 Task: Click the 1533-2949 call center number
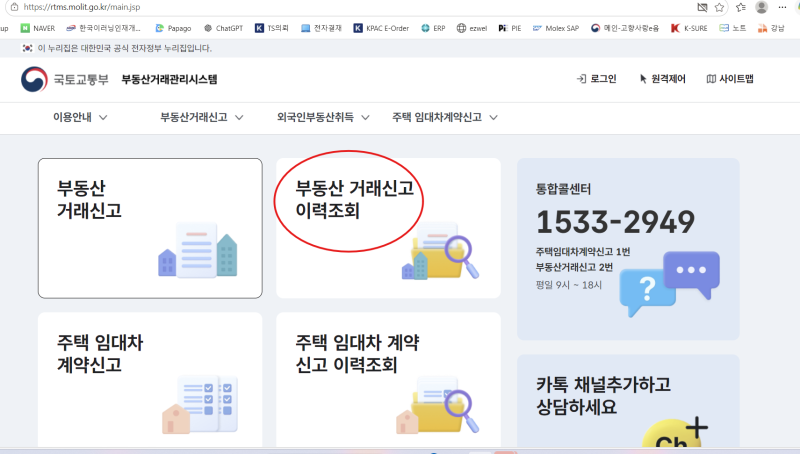click(x=615, y=222)
